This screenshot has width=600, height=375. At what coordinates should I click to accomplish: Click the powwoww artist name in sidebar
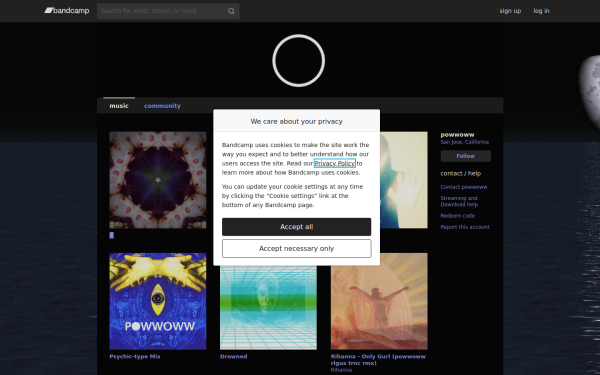457,135
